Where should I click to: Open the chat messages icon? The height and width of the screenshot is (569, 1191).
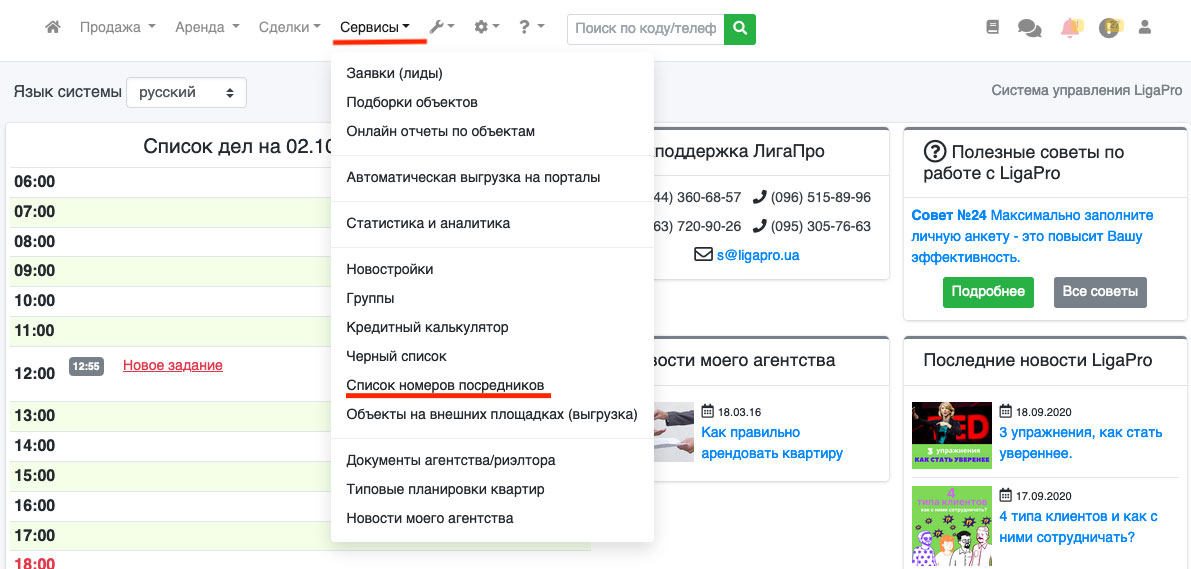point(1029,28)
